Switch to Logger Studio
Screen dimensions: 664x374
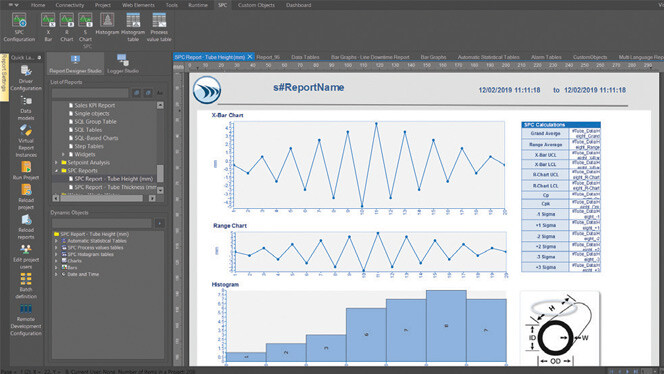click(123, 64)
